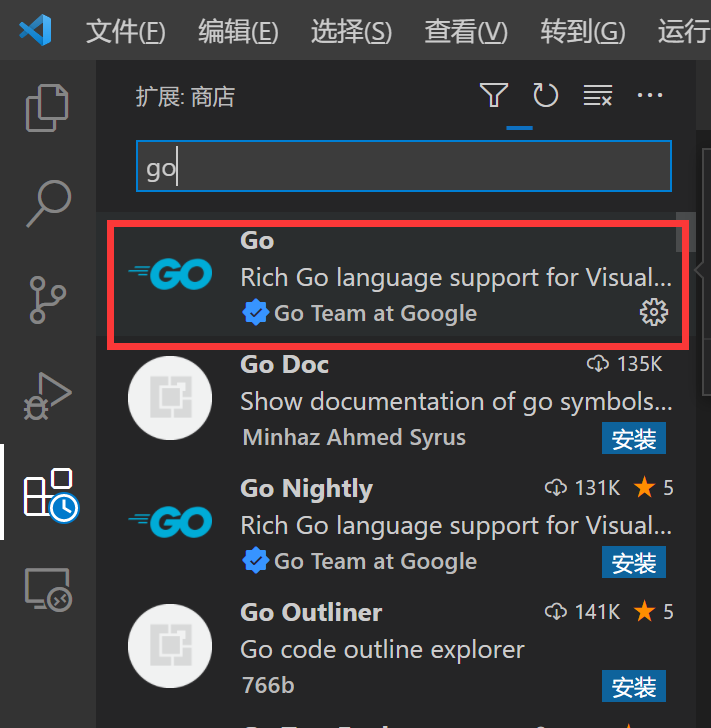Refresh the extensions list

click(x=545, y=95)
